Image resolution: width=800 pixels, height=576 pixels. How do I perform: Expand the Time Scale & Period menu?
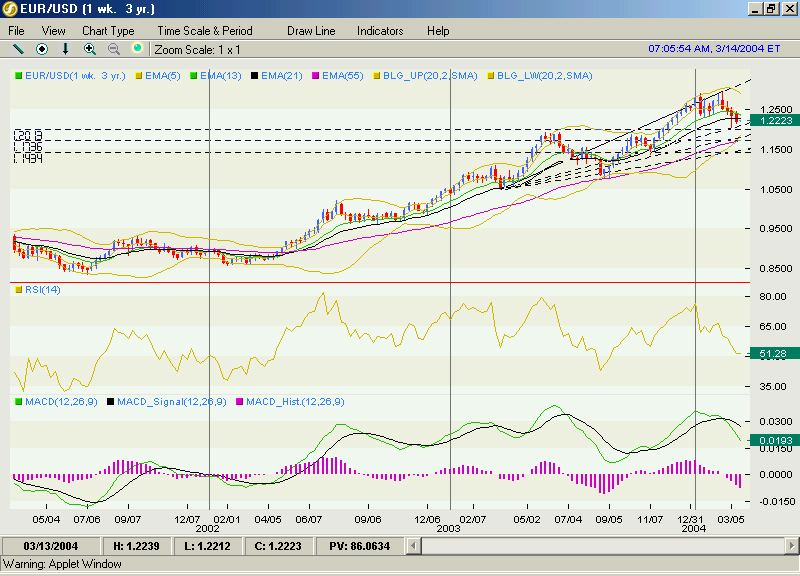click(205, 31)
